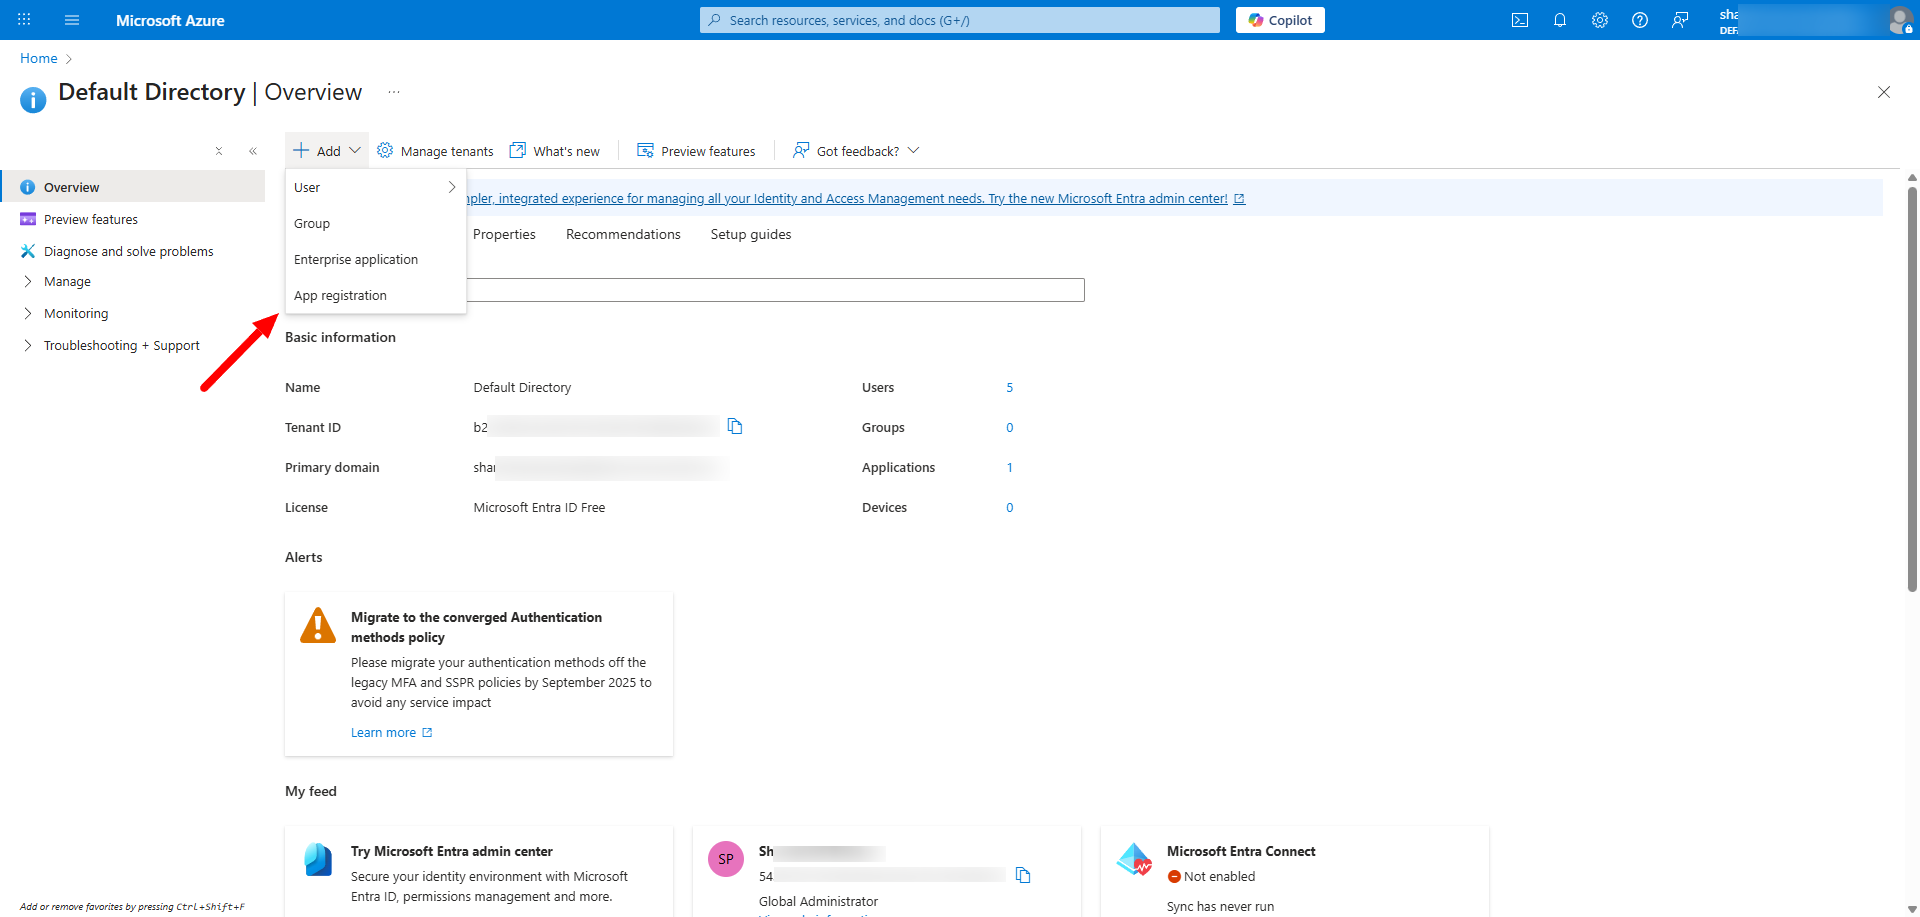Open the Setup guides tab

coord(750,235)
